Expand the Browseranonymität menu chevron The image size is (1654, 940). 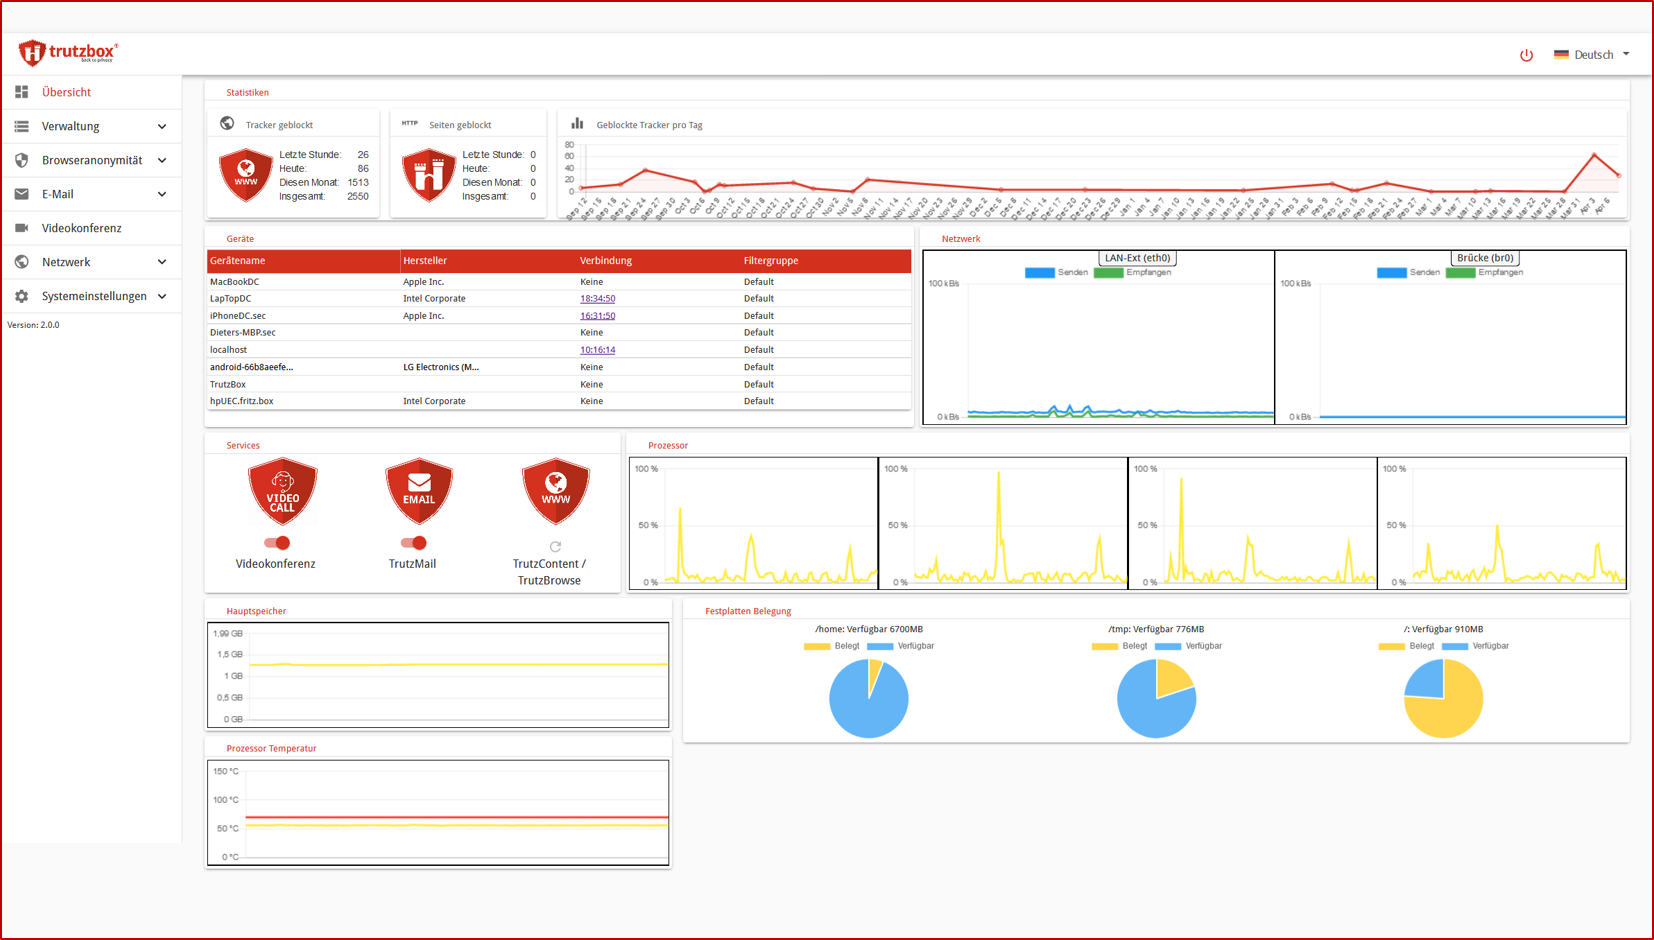tap(162, 161)
